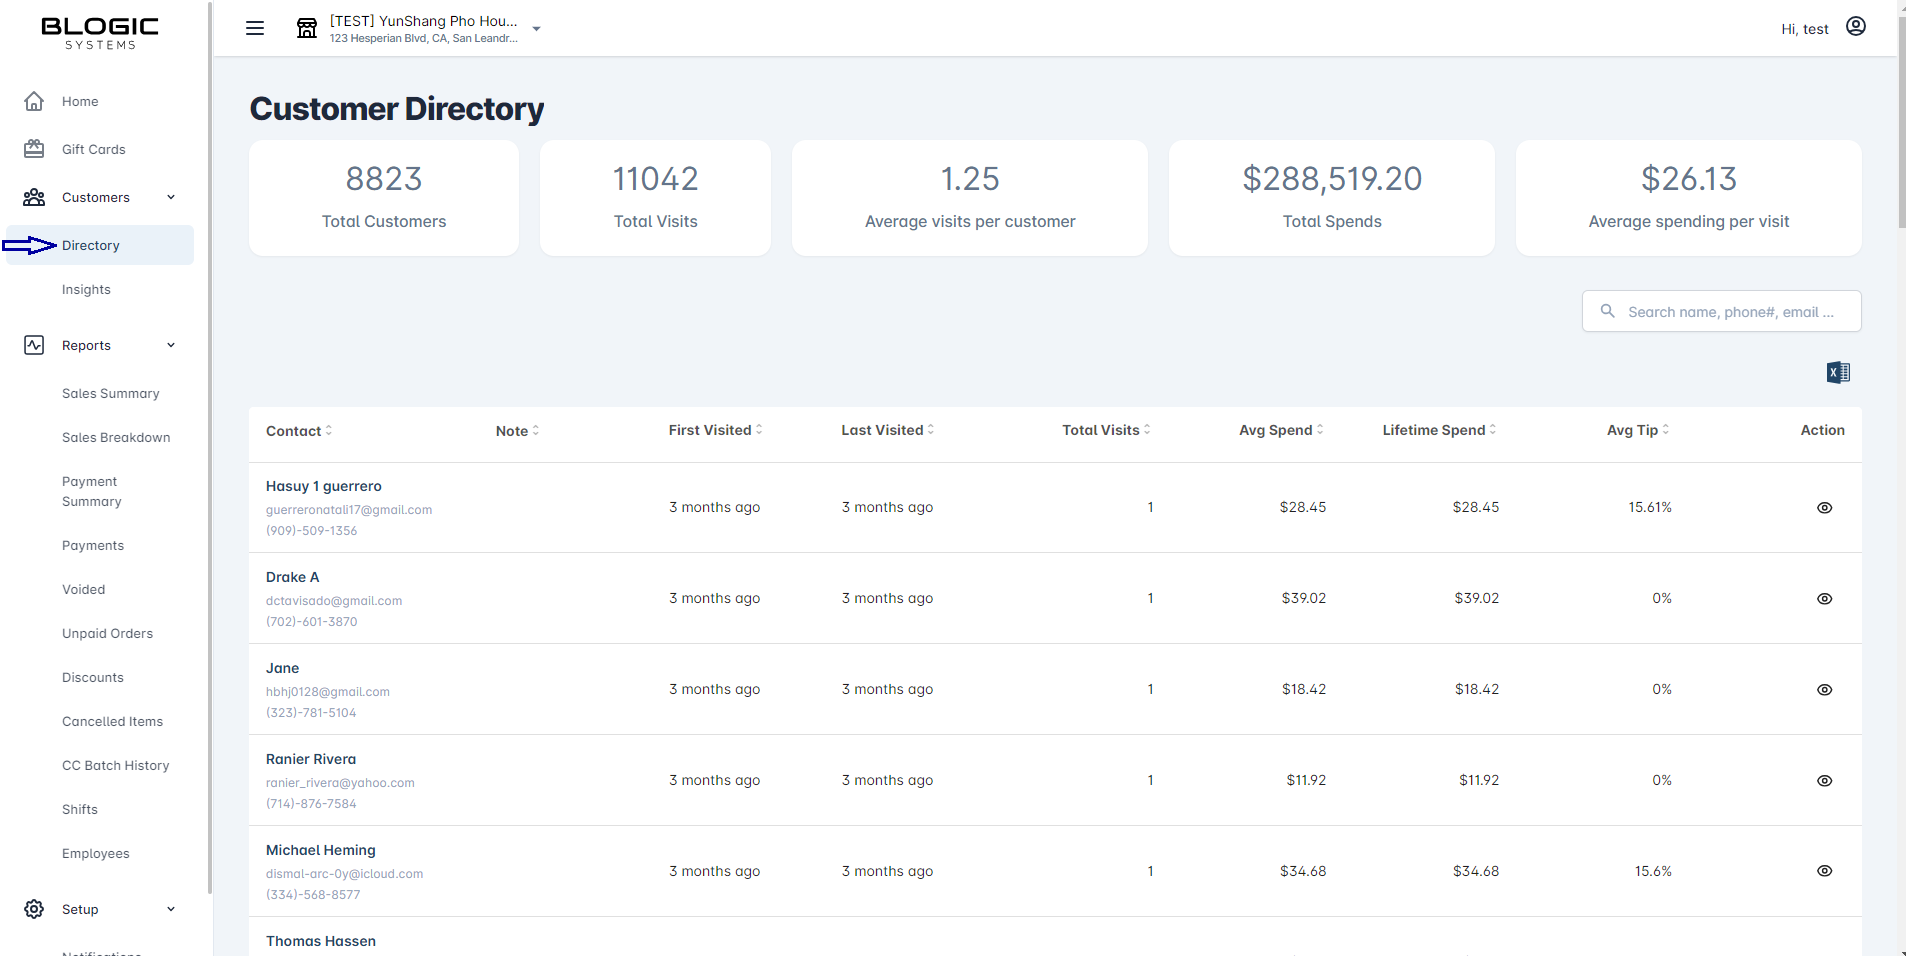View details for Hasuy 1 guerrero via eye icon
The width and height of the screenshot is (1906, 956).
[1824, 508]
